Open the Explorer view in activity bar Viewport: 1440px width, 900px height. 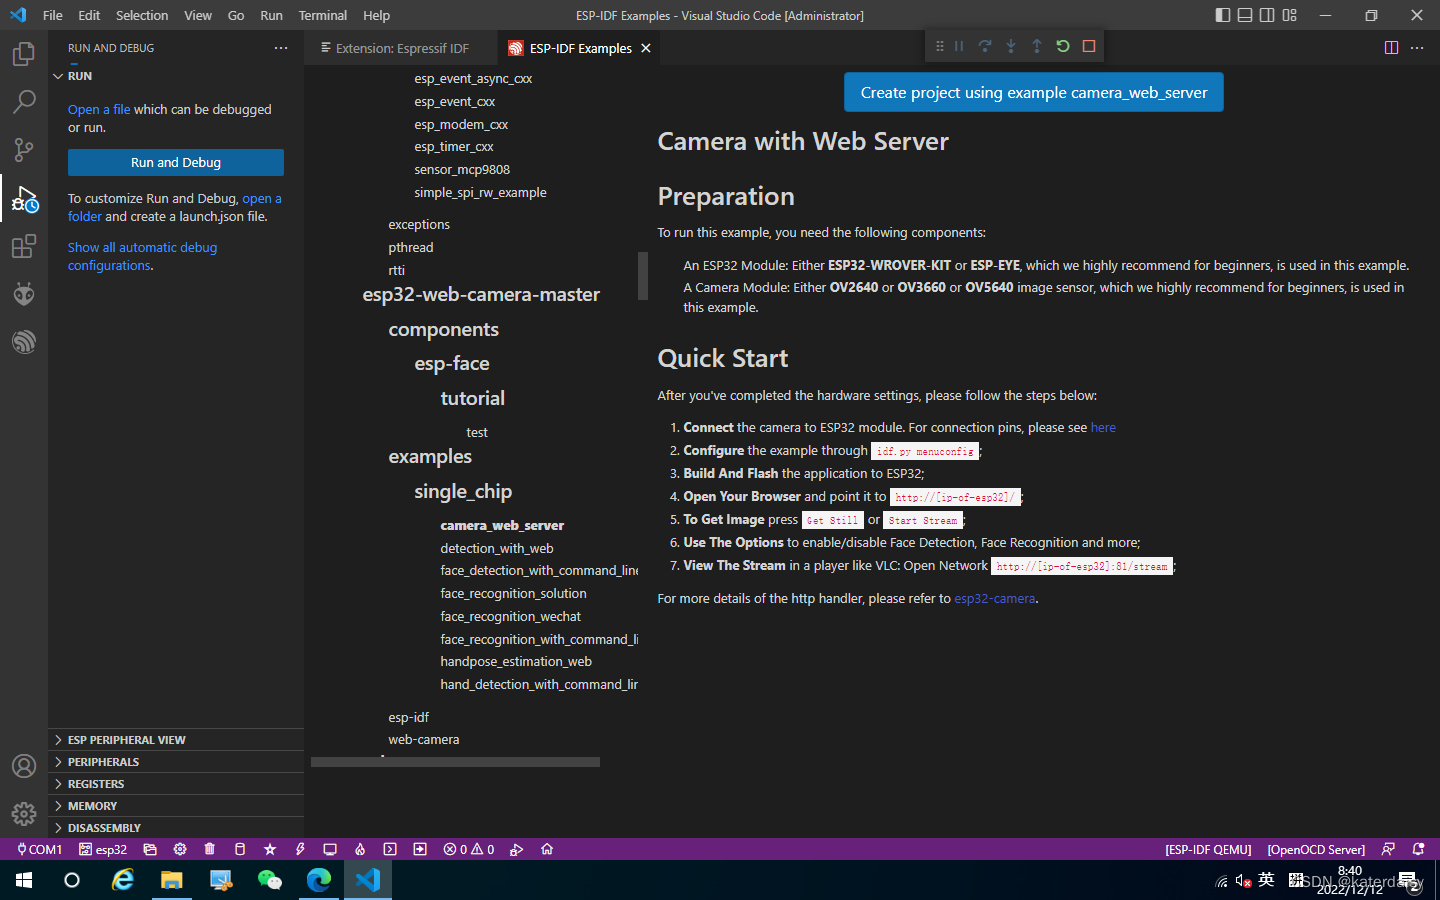pos(24,53)
